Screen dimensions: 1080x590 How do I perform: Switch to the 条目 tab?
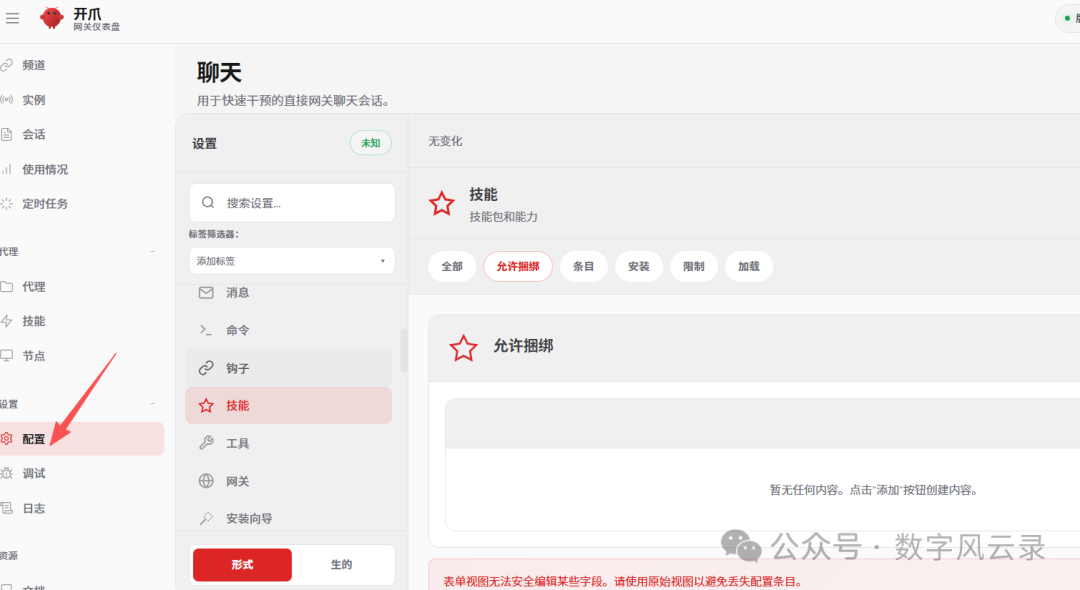pos(584,266)
